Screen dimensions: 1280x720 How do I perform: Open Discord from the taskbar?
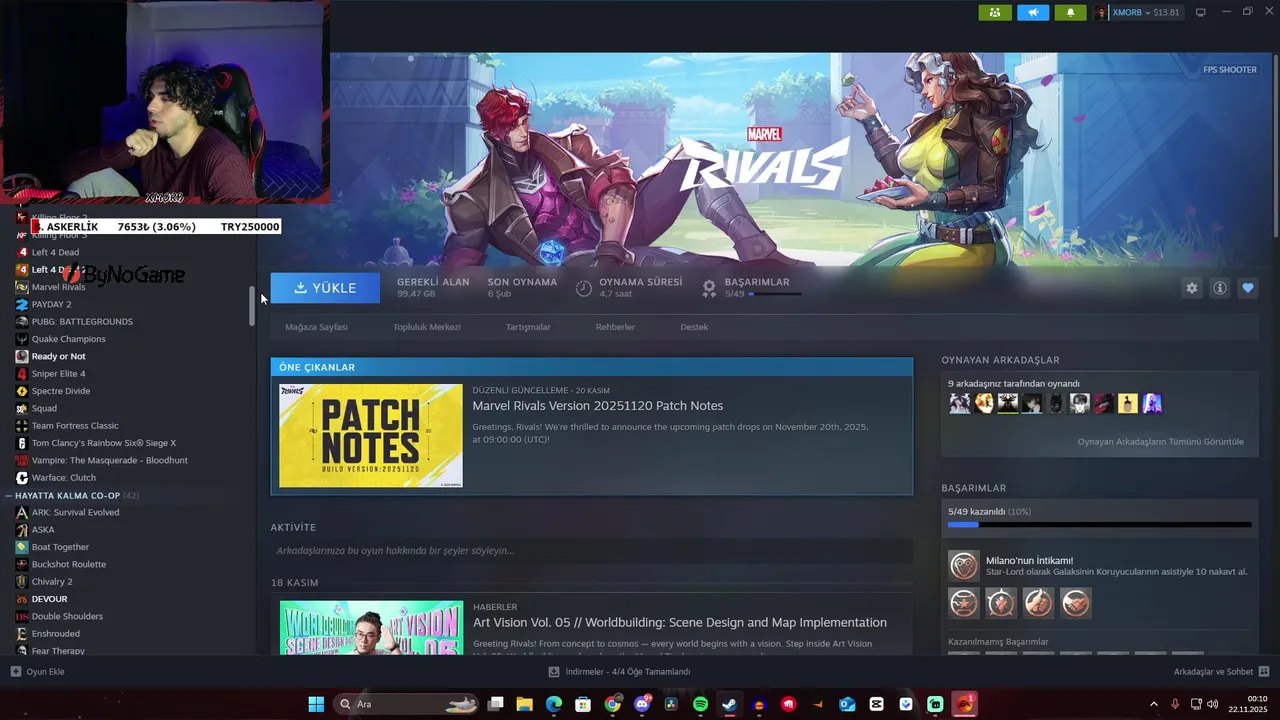(x=642, y=704)
